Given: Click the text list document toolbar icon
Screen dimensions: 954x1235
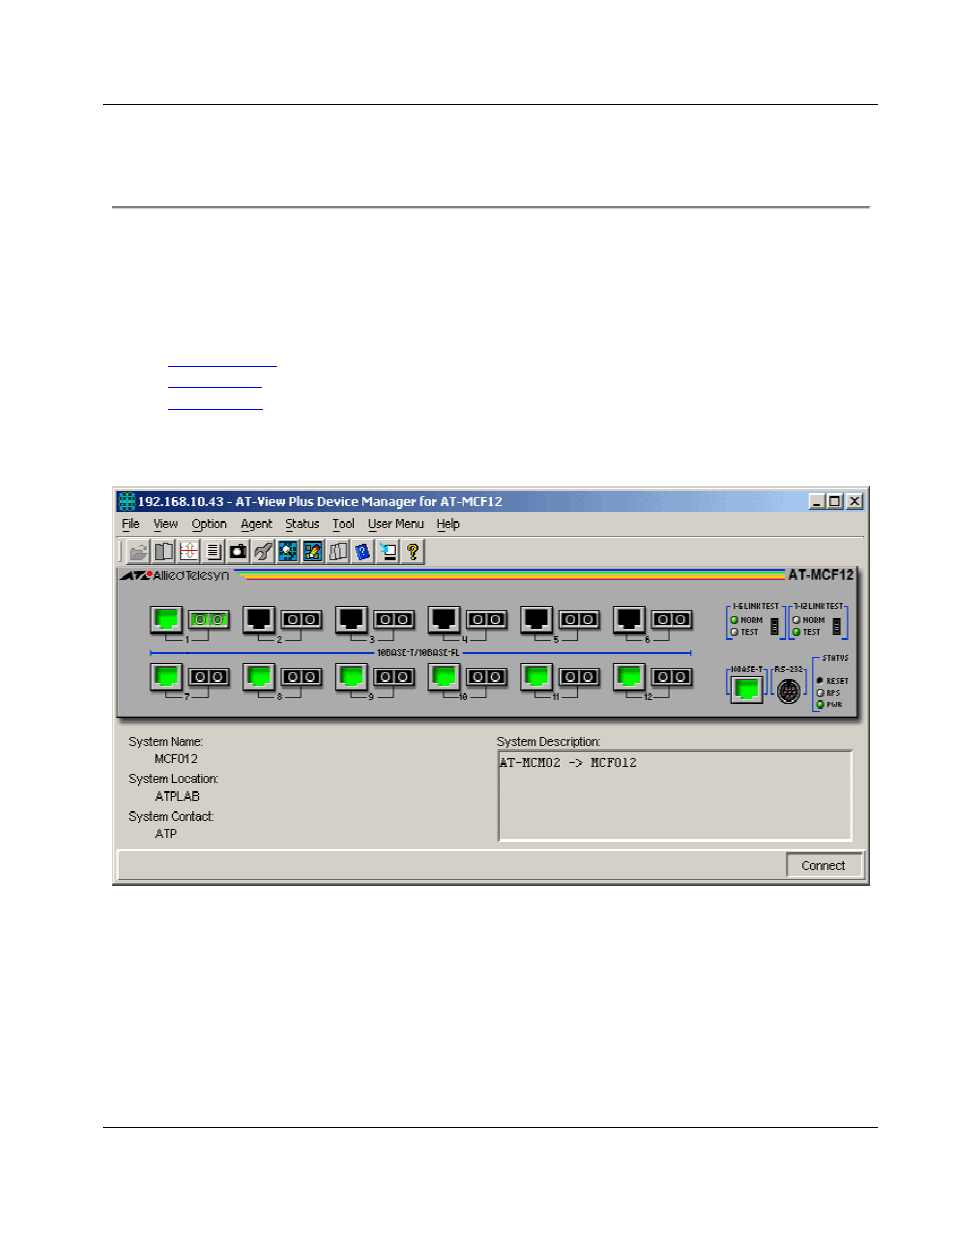Looking at the screenshot, I should (213, 551).
